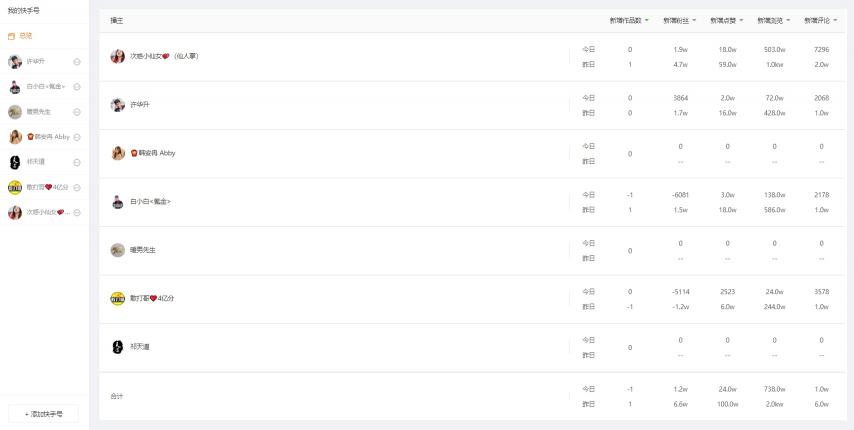Sort the table by 新增粉丝 column
Viewport: 854px width, 430px height.
point(680,21)
